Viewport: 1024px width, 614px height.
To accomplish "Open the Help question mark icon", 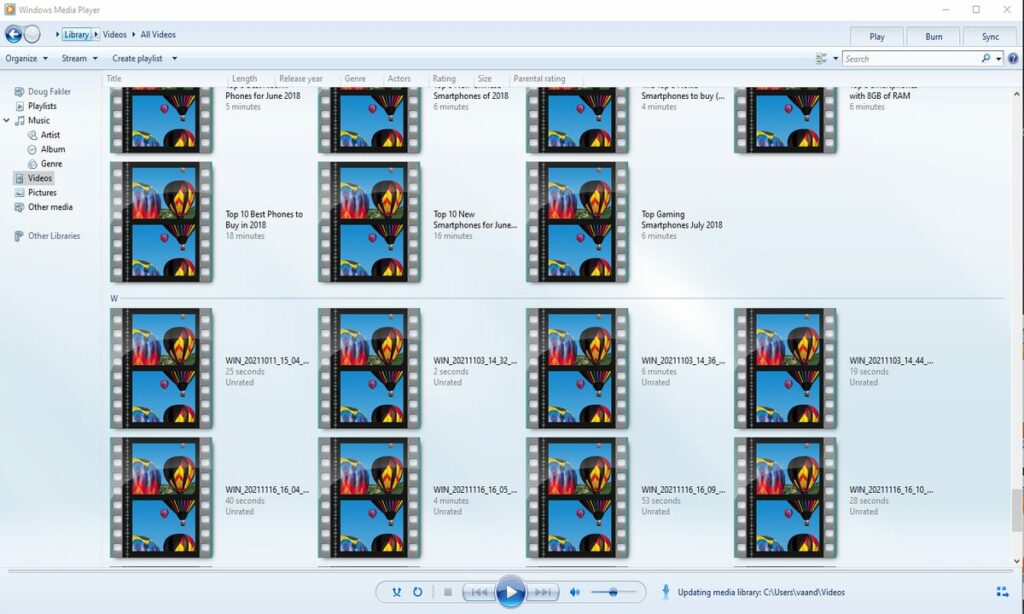I will tap(1013, 59).
